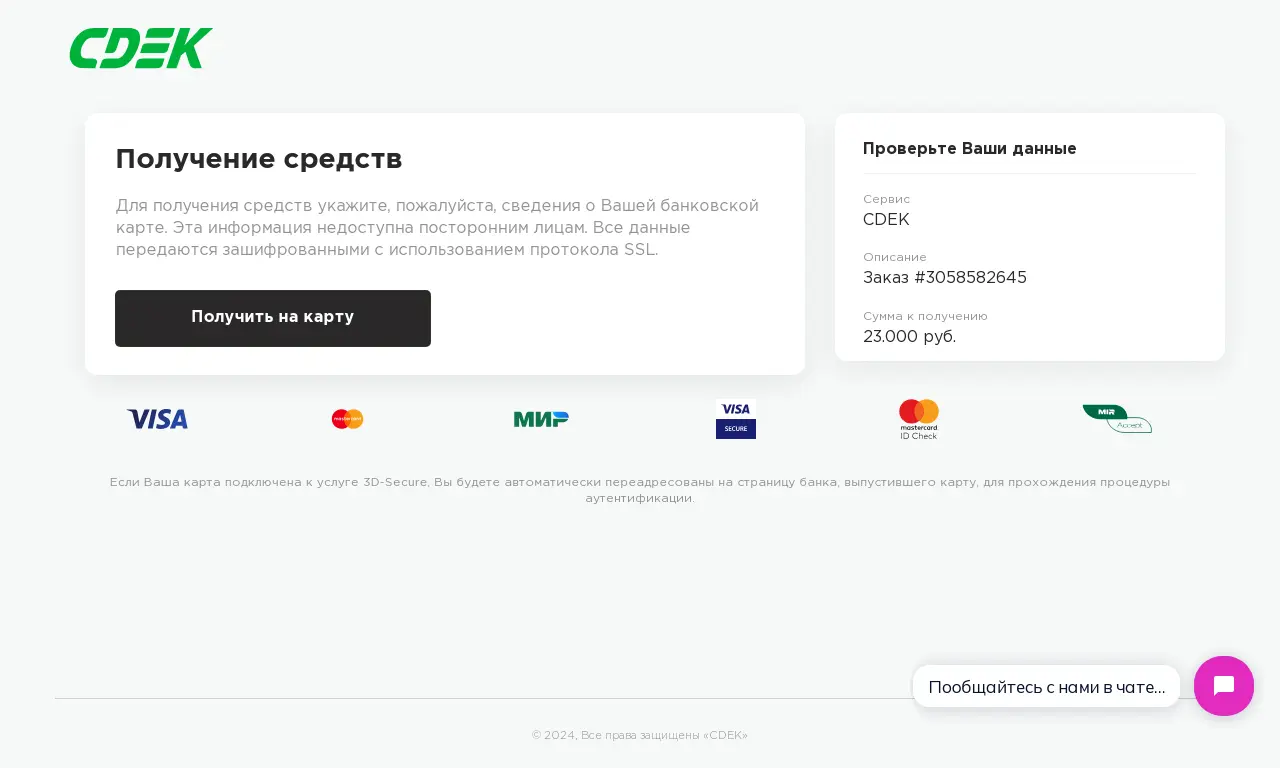Select the Mastercard payment logo

[x=347, y=419]
